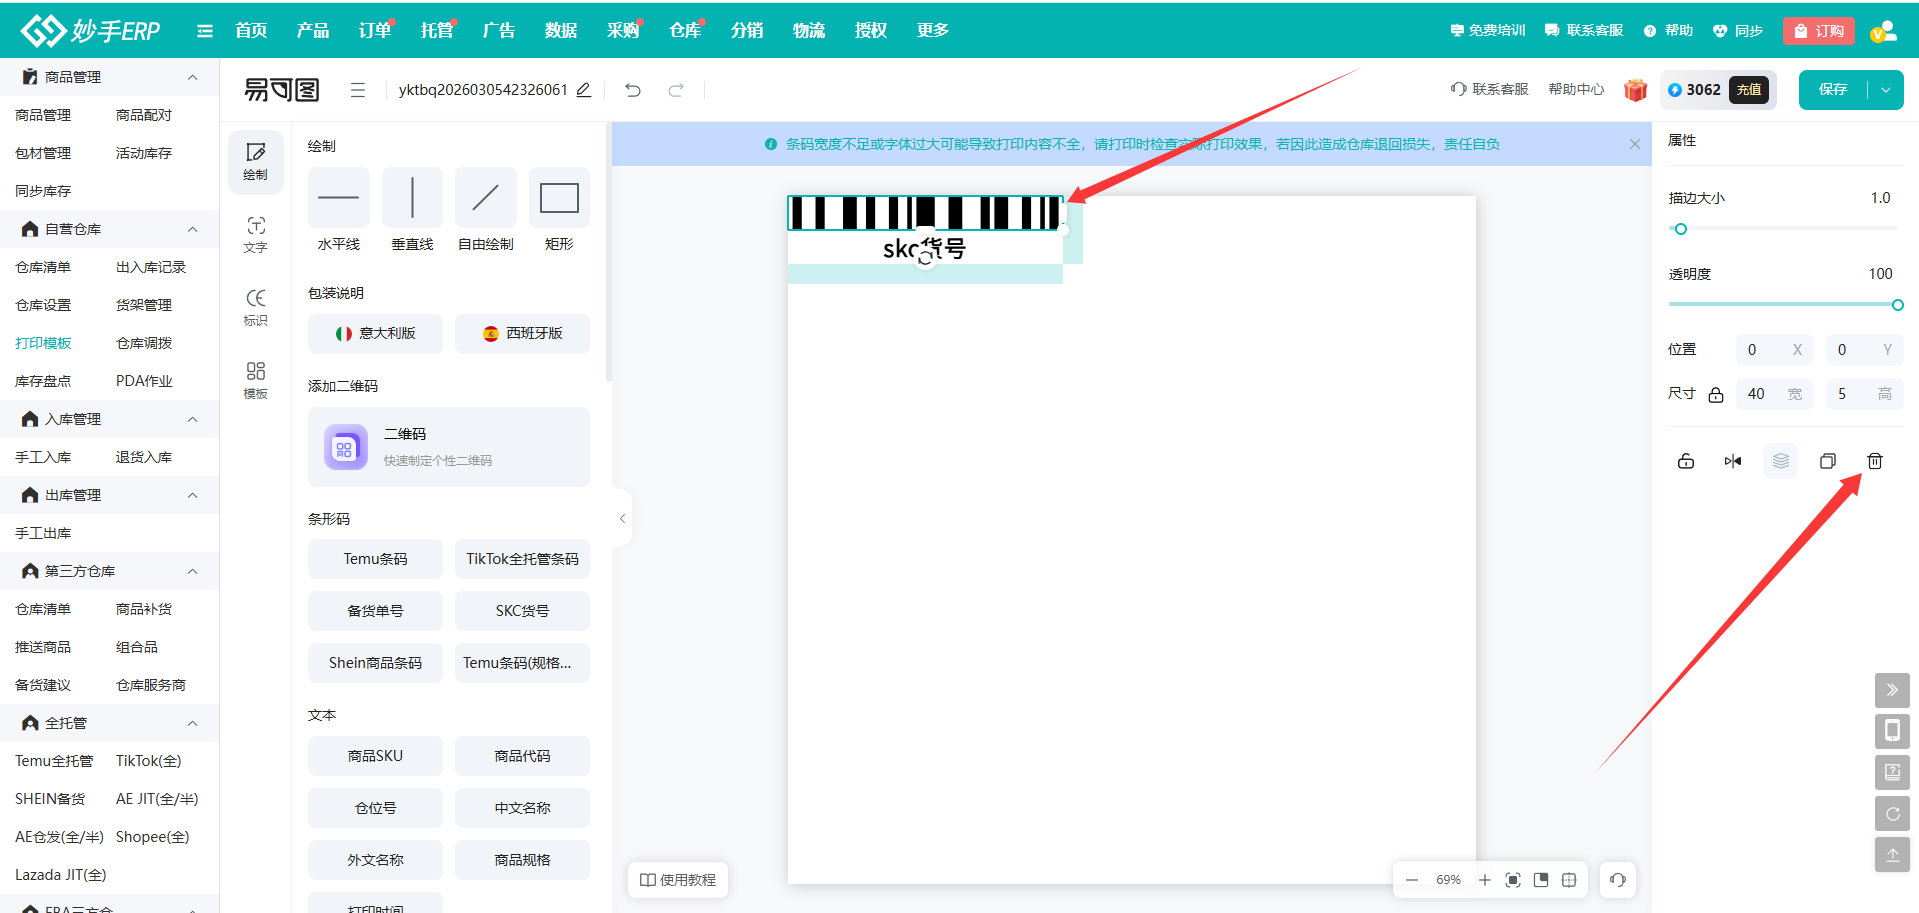
Task: Zoom in the canvas with plus
Action: point(1485,880)
